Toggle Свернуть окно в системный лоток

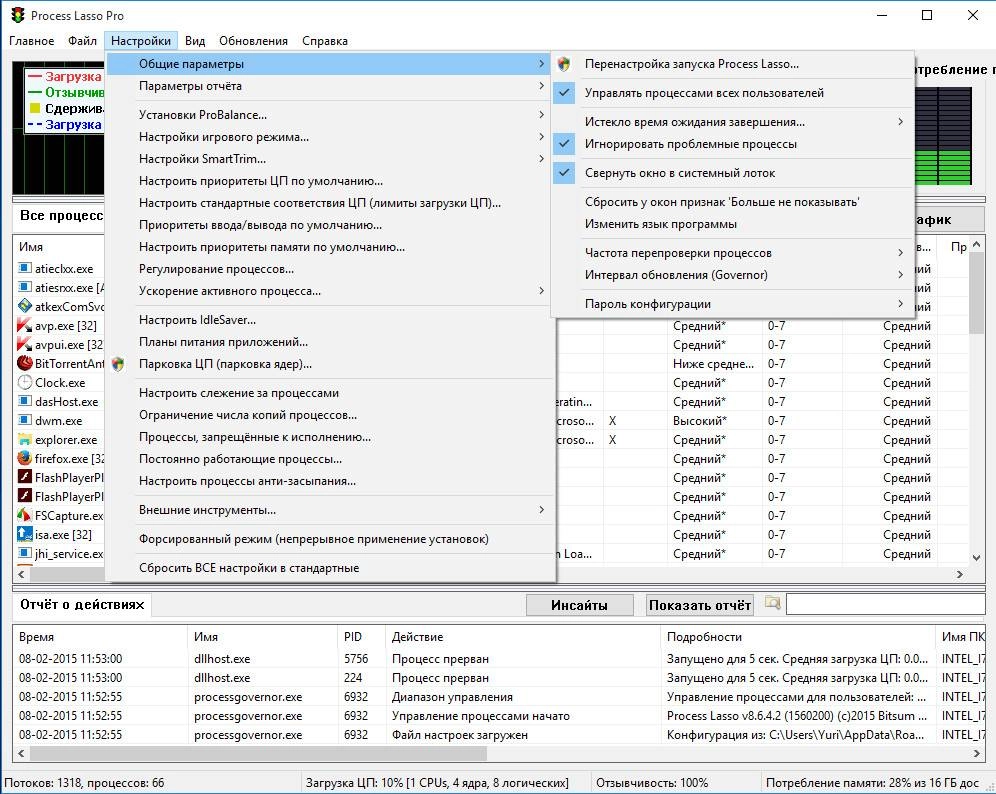tap(732, 173)
